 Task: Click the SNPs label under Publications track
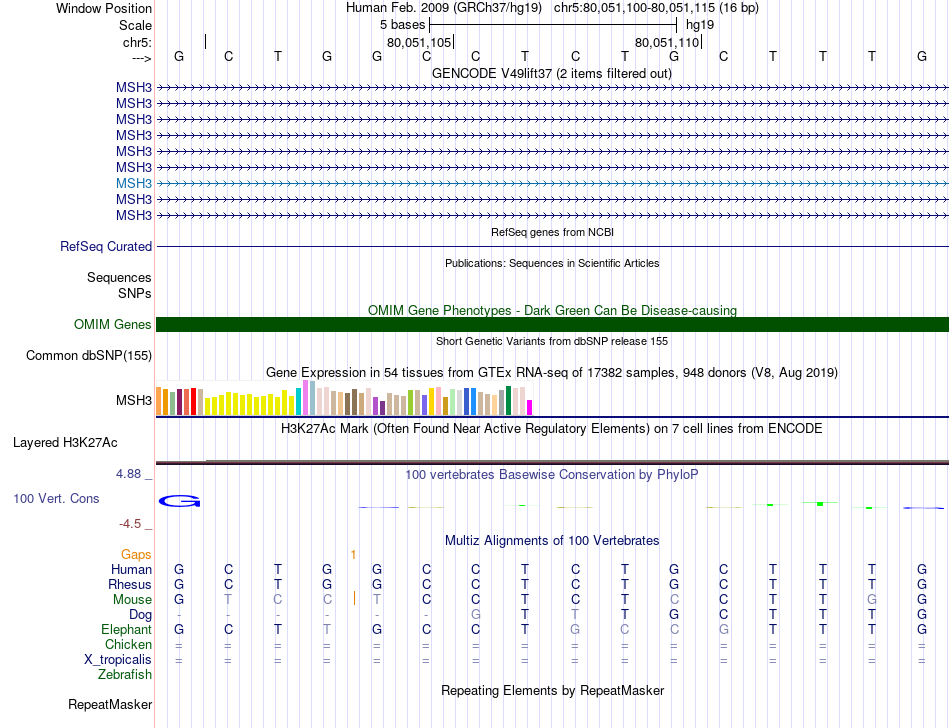135,293
